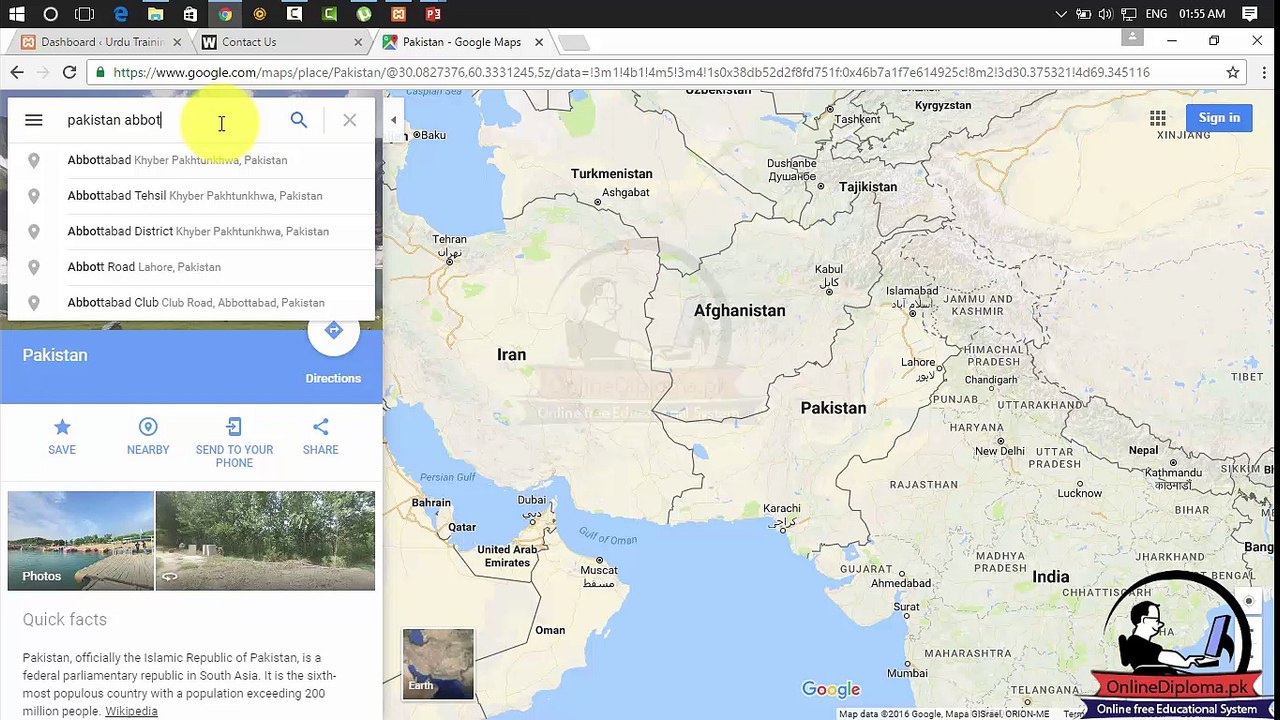
Task: Click the browser back arrow
Action: pyautogui.click(x=17, y=72)
